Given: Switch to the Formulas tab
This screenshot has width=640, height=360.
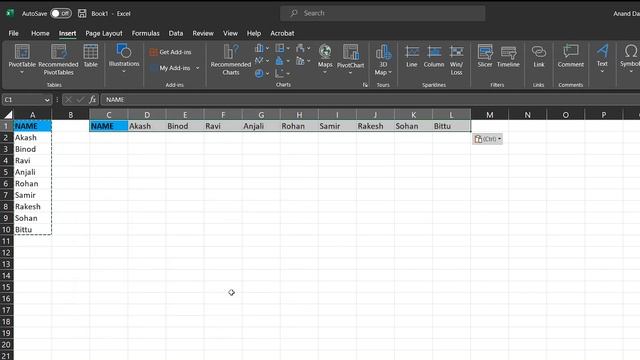Looking at the screenshot, I should click(x=145, y=33).
